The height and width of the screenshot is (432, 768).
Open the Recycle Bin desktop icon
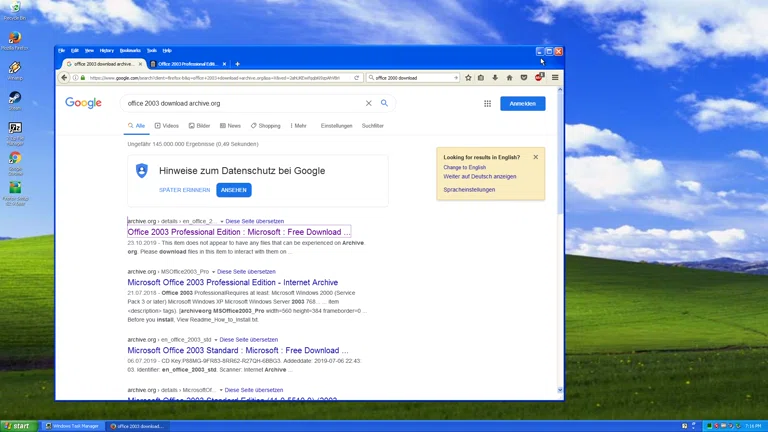15,11
